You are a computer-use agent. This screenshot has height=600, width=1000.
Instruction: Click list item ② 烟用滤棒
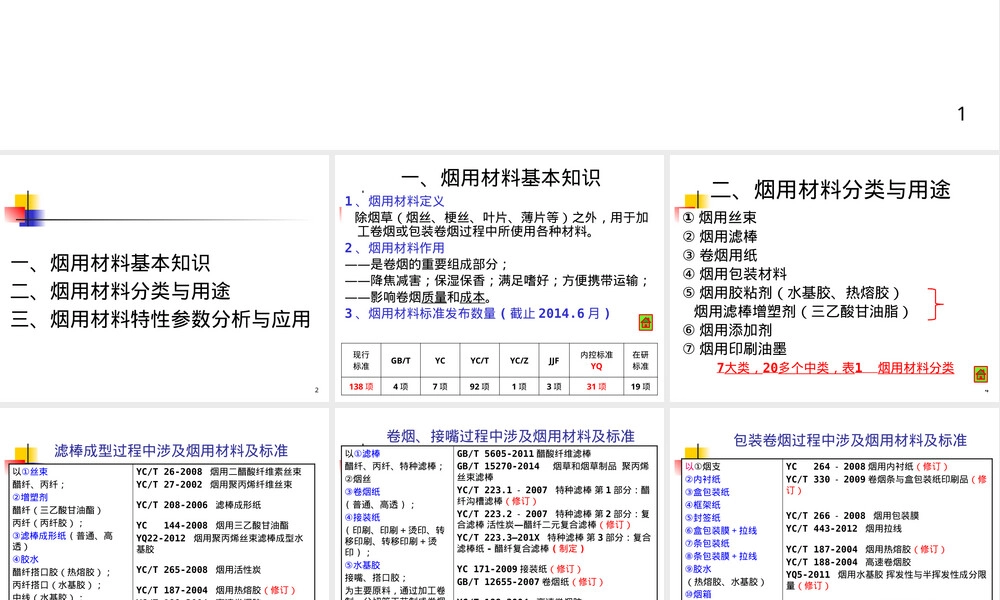tap(719, 237)
